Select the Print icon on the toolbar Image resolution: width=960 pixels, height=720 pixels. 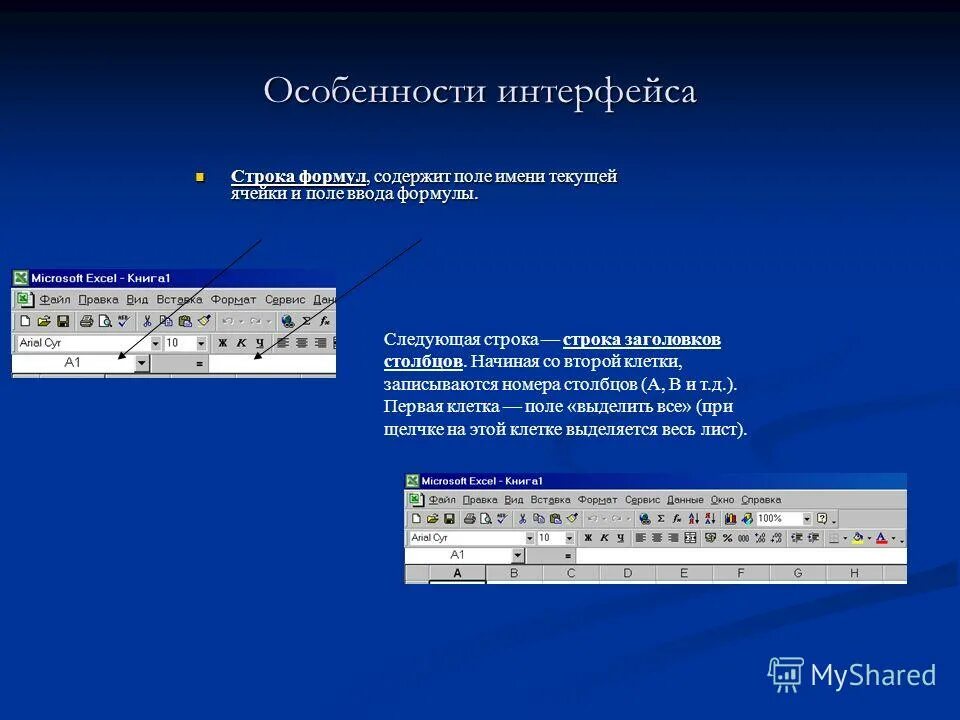(x=469, y=517)
